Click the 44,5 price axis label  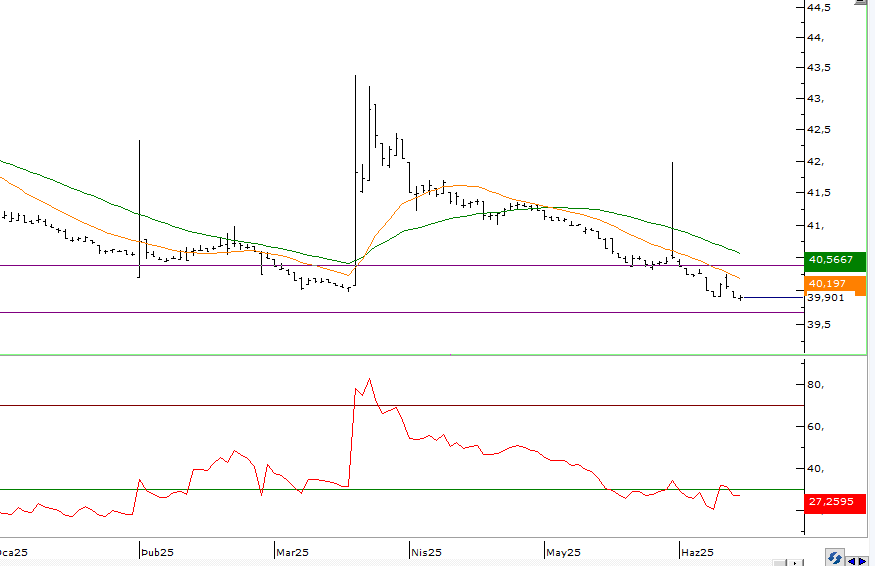pos(819,8)
